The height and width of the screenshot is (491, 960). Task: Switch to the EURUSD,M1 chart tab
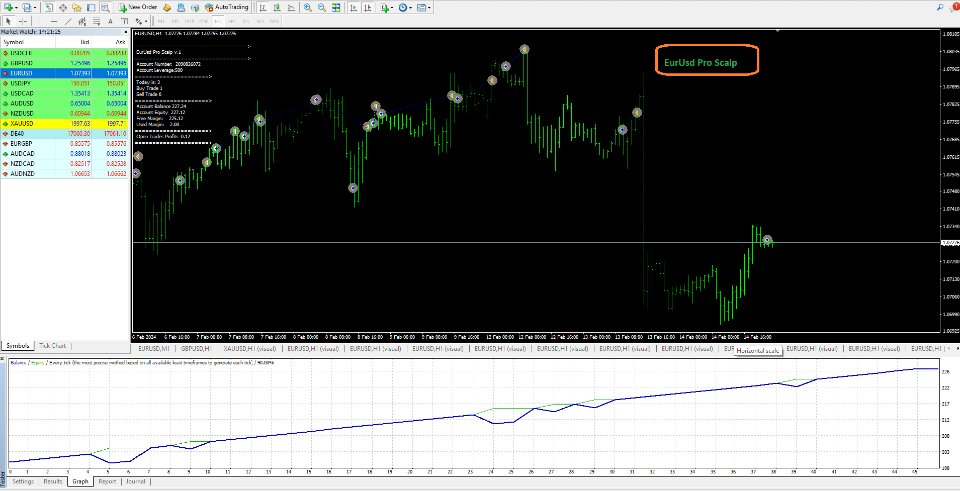(154, 348)
